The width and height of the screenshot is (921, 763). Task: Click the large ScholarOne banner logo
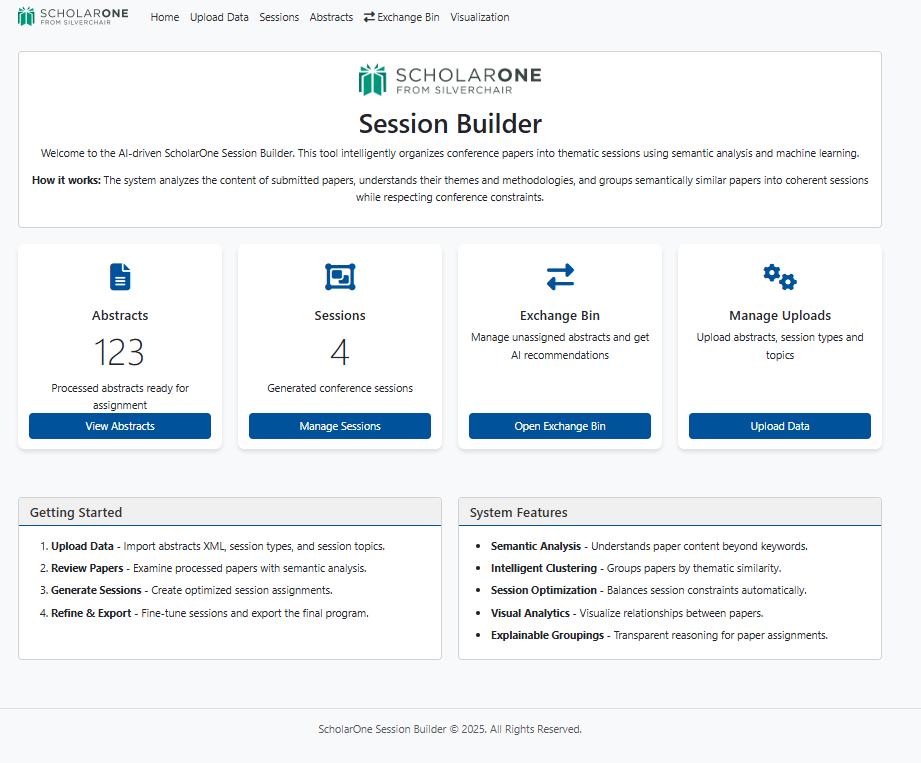(450, 80)
